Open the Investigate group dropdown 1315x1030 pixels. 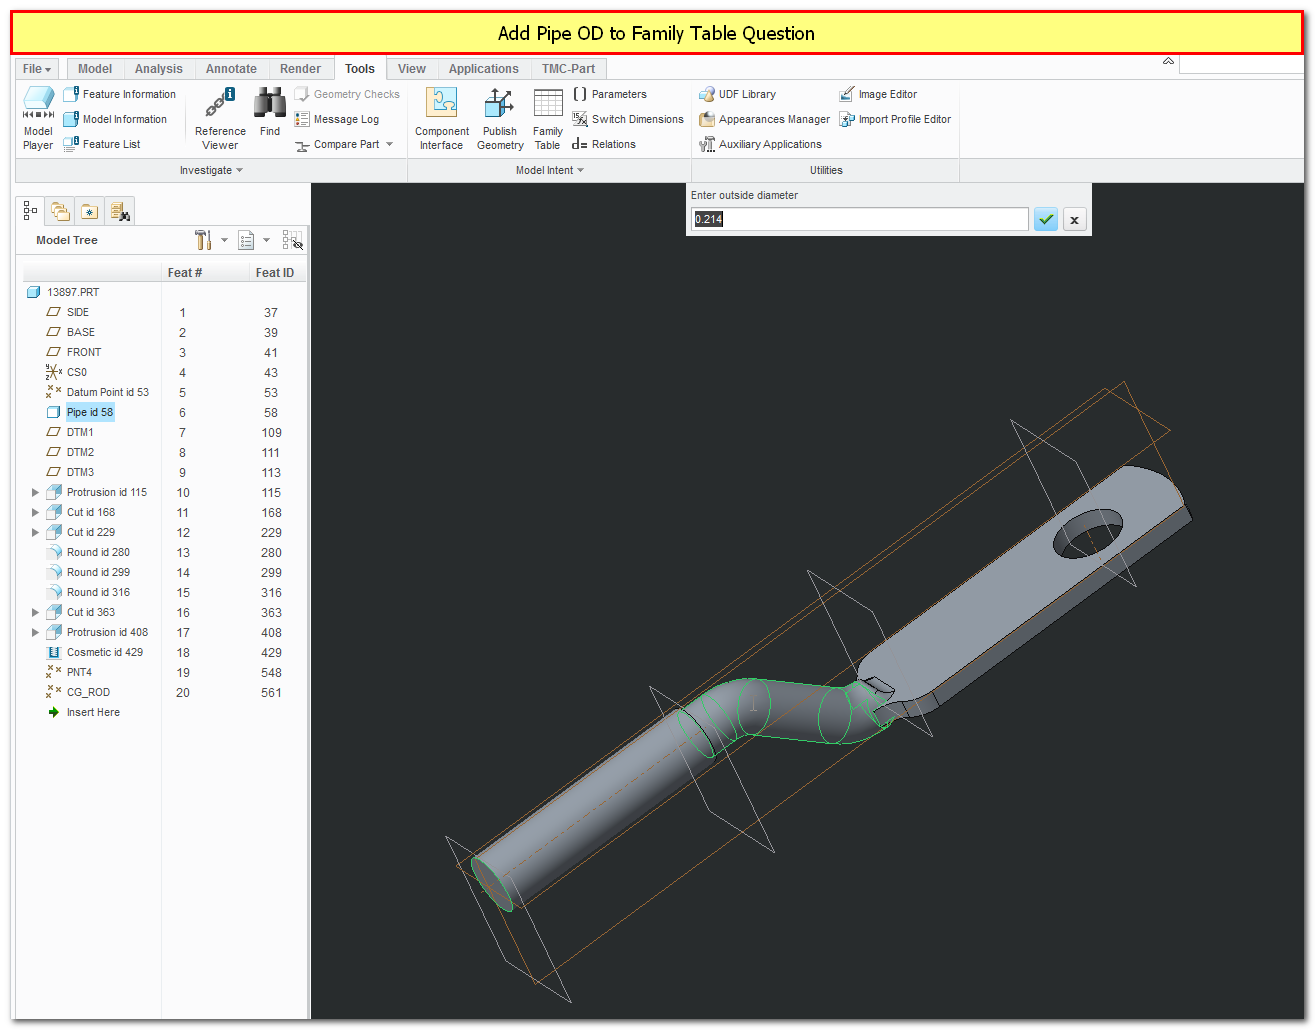[211, 170]
